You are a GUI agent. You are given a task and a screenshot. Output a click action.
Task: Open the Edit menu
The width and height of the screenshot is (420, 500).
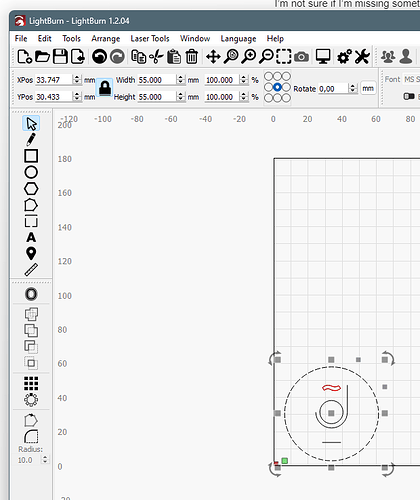45,39
